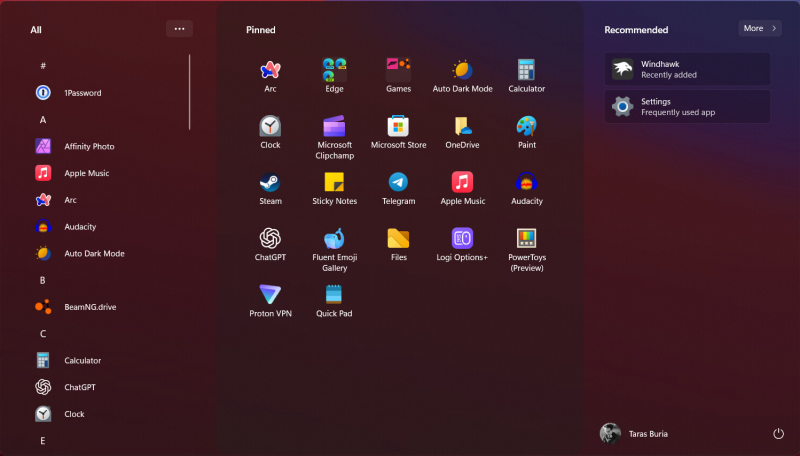Jump via the # letter header
Screen dimensions: 800x456
pyautogui.click(x=43, y=66)
